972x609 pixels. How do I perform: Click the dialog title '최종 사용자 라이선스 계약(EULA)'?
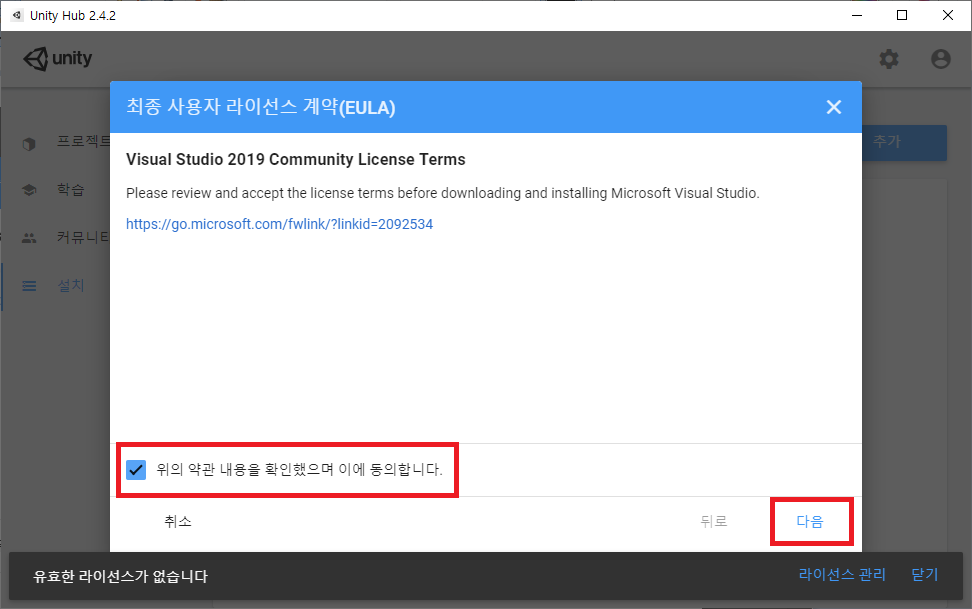pyautogui.click(x=261, y=107)
